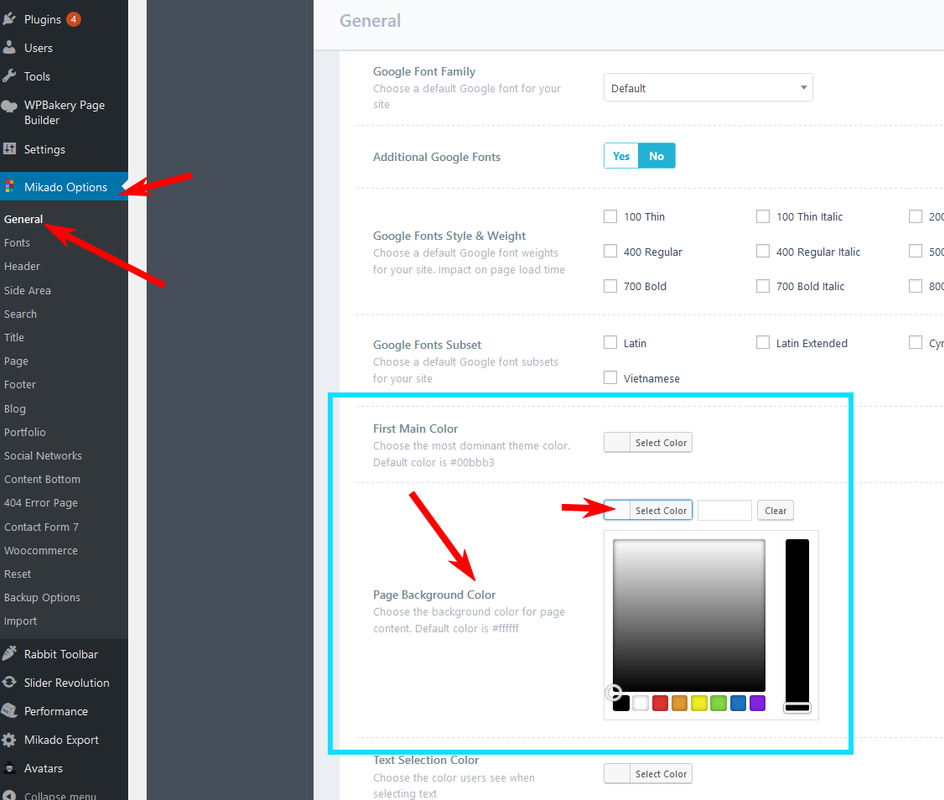944x800 pixels.
Task: Click Select Color for Page Background Color
Action: 648,510
